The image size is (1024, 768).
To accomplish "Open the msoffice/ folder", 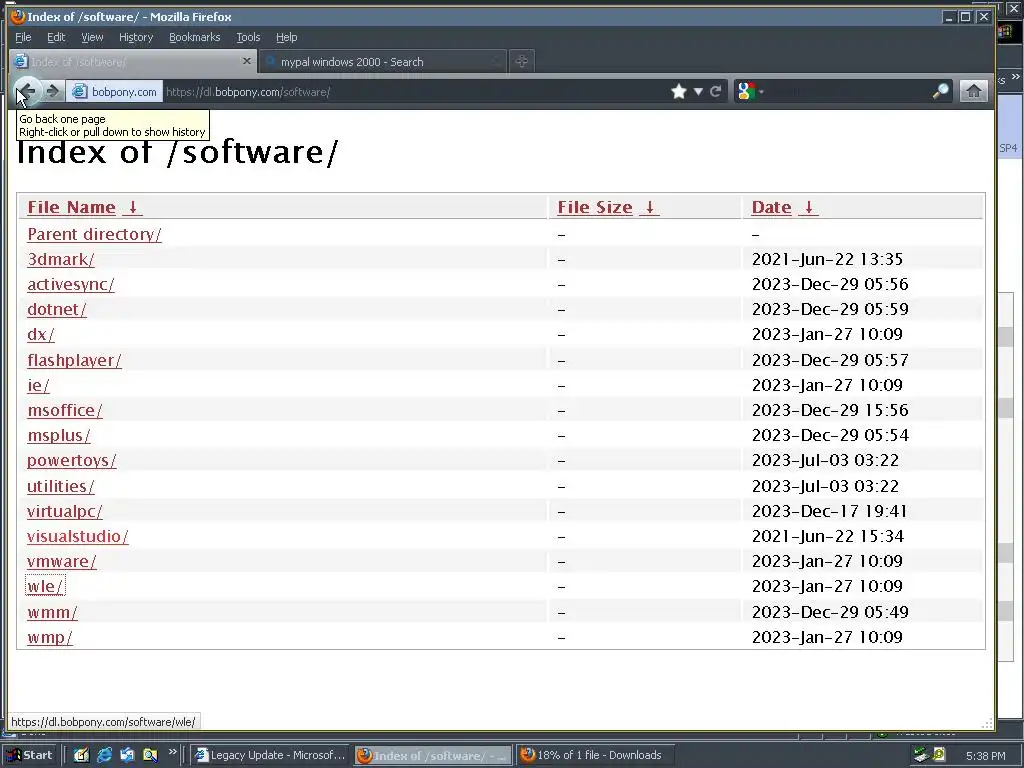I will click(x=65, y=410).
